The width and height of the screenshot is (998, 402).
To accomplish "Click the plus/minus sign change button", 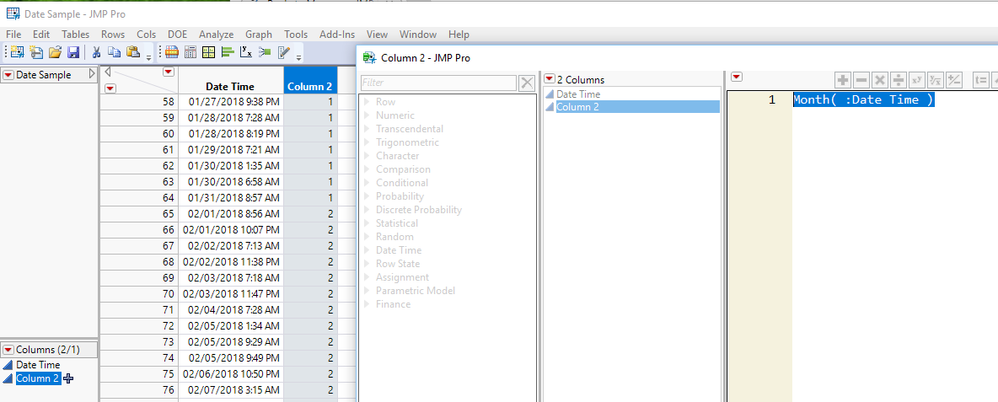I will click(953, 80).
